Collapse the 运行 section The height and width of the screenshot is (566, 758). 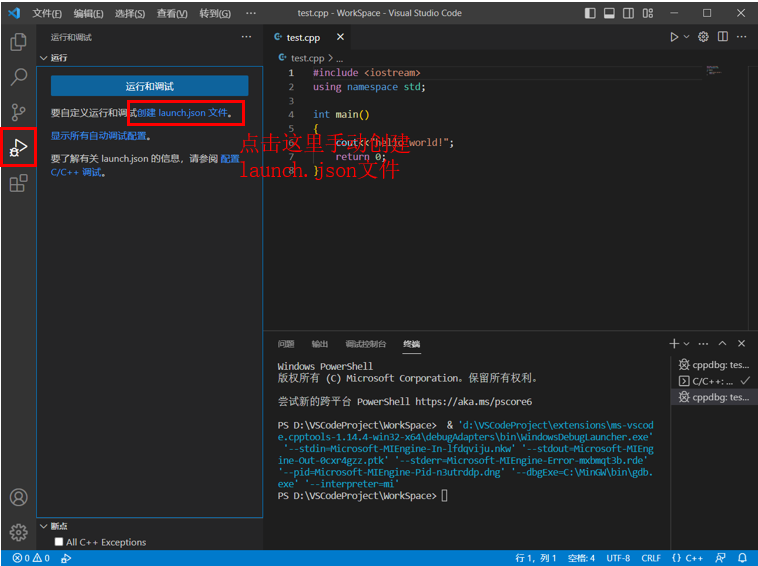pyautogui.click(x=54, y=58)
